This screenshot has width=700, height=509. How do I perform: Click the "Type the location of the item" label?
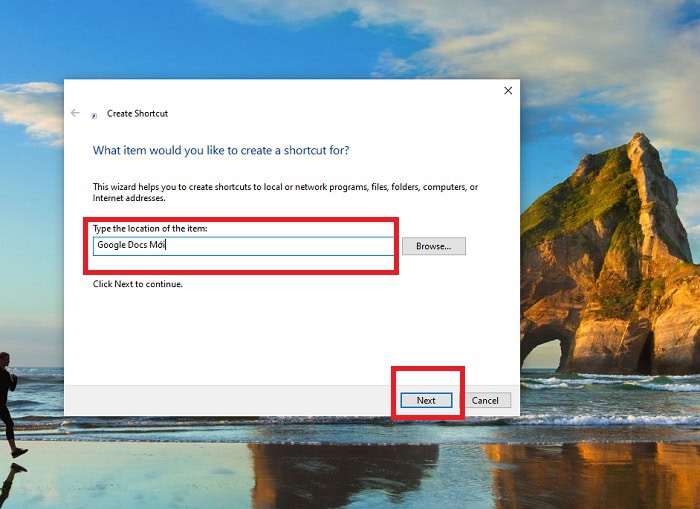150,229
